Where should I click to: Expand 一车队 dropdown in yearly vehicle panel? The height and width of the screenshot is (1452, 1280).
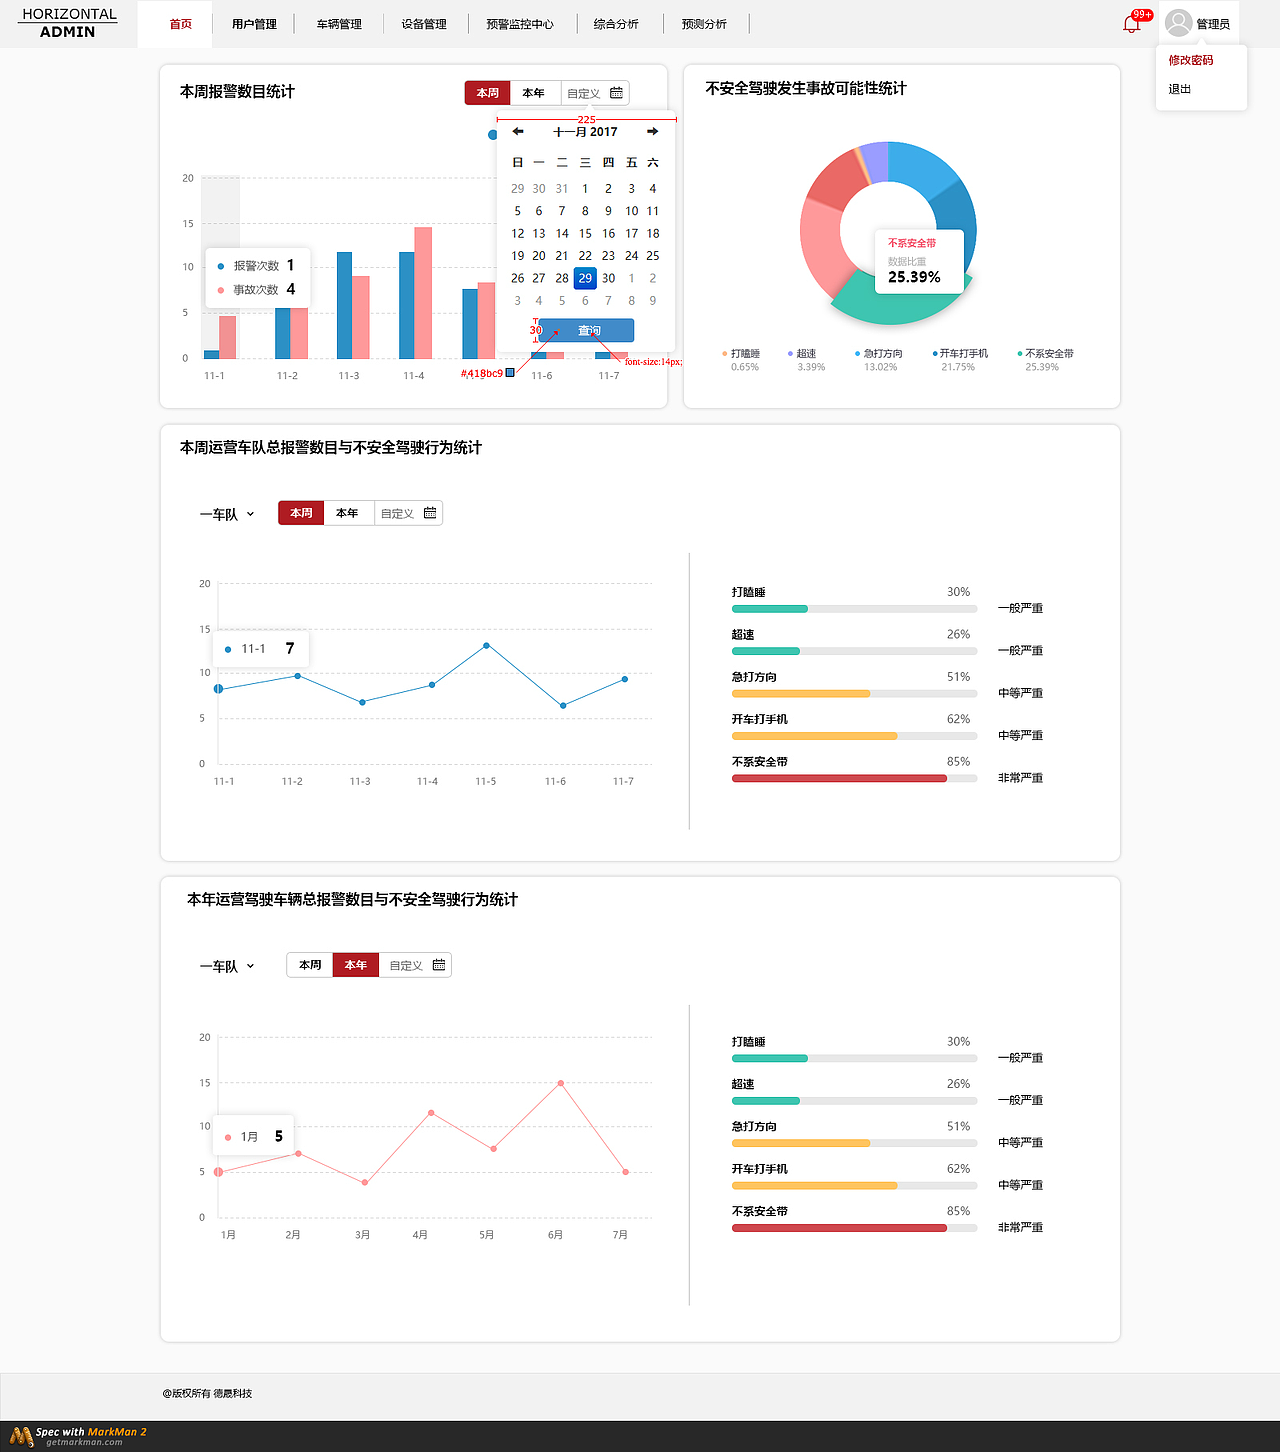point(227,966)
